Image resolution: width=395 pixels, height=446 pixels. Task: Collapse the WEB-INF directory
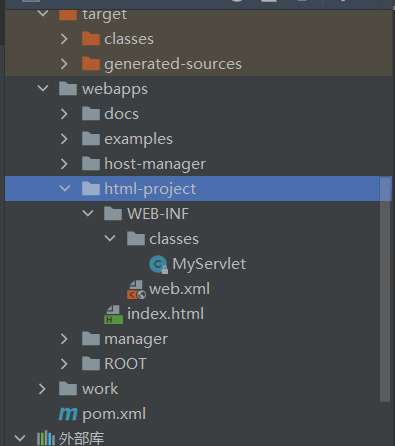click(x=88, y=213)
